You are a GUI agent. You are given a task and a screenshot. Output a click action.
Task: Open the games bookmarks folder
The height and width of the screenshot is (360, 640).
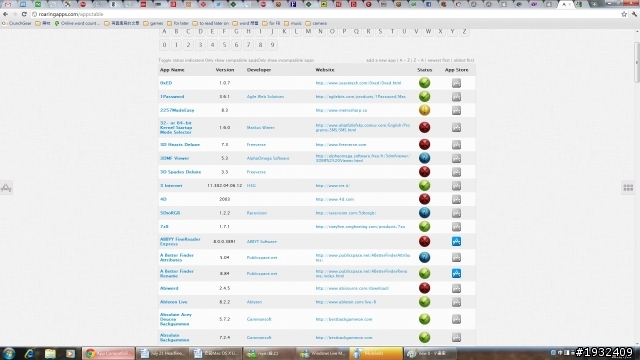[153, 23]
